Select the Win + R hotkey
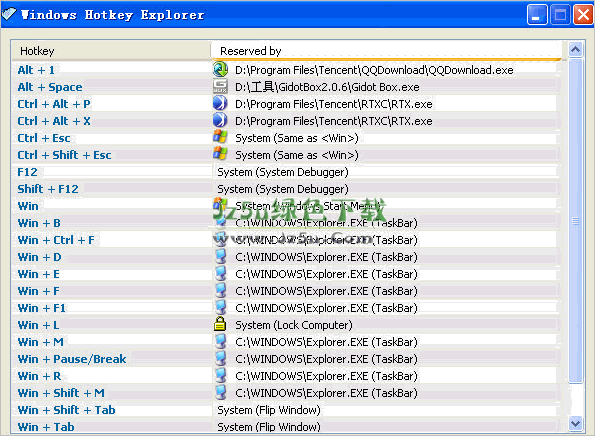 (39, 376)
